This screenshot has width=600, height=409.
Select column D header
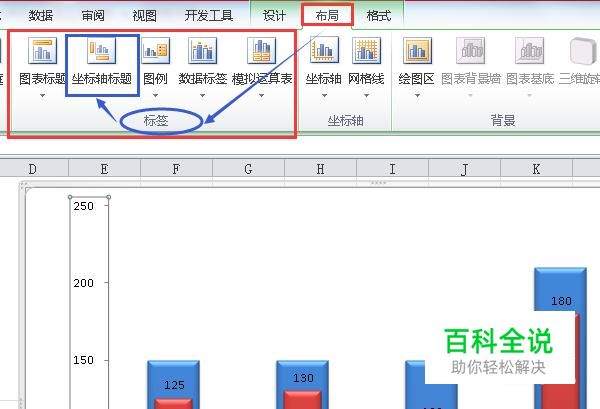(x=33, y=169)
